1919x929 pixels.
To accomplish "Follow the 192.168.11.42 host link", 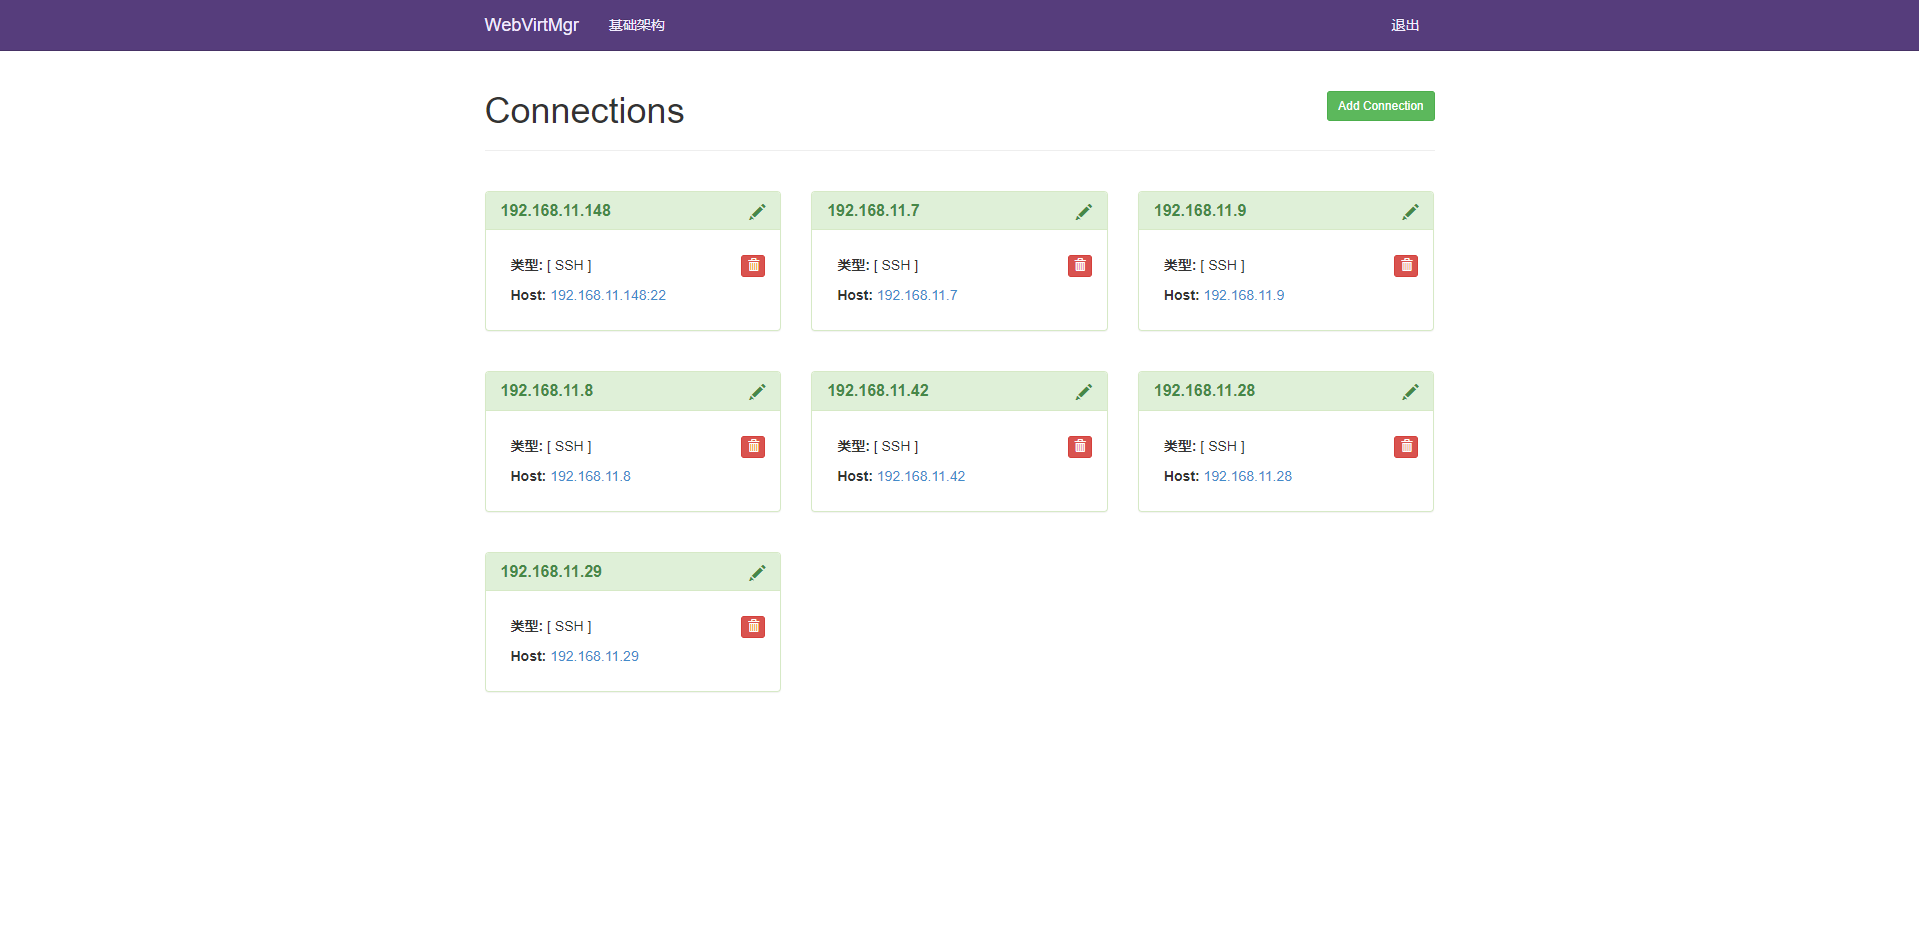I will tap(921, 477).
